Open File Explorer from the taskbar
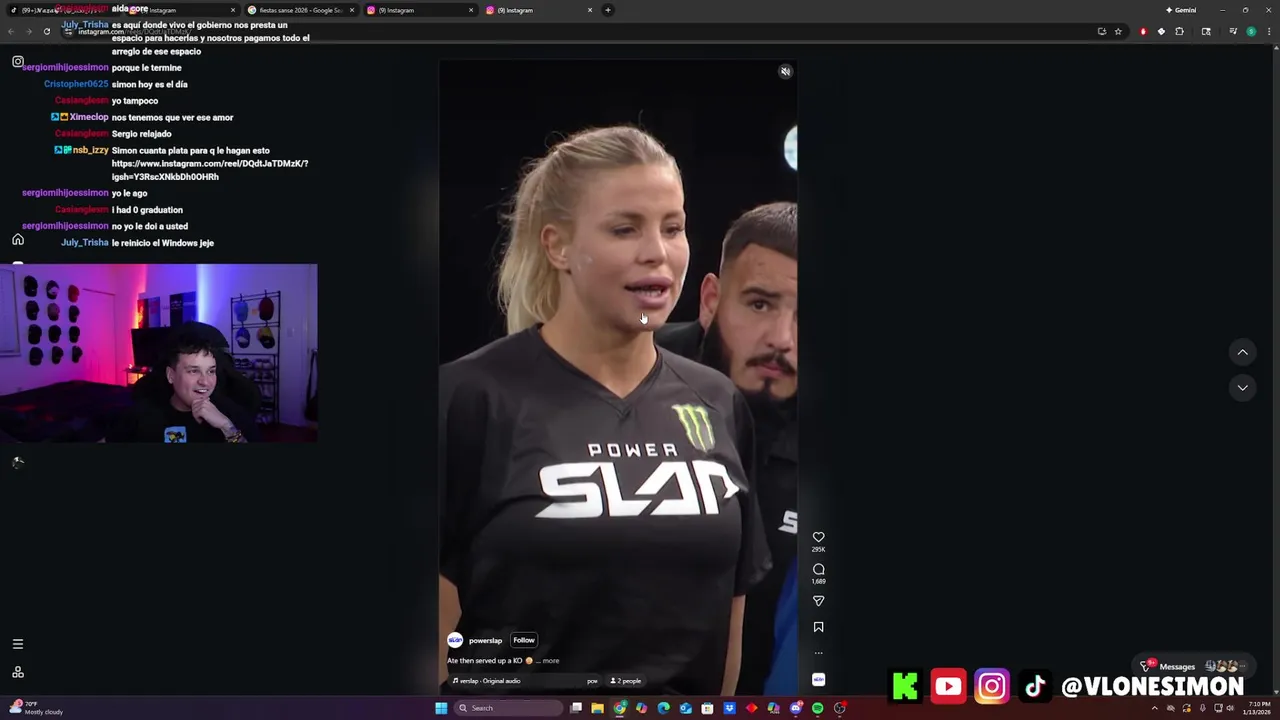The image size is (1280, 720). click(x=597, y=708)
